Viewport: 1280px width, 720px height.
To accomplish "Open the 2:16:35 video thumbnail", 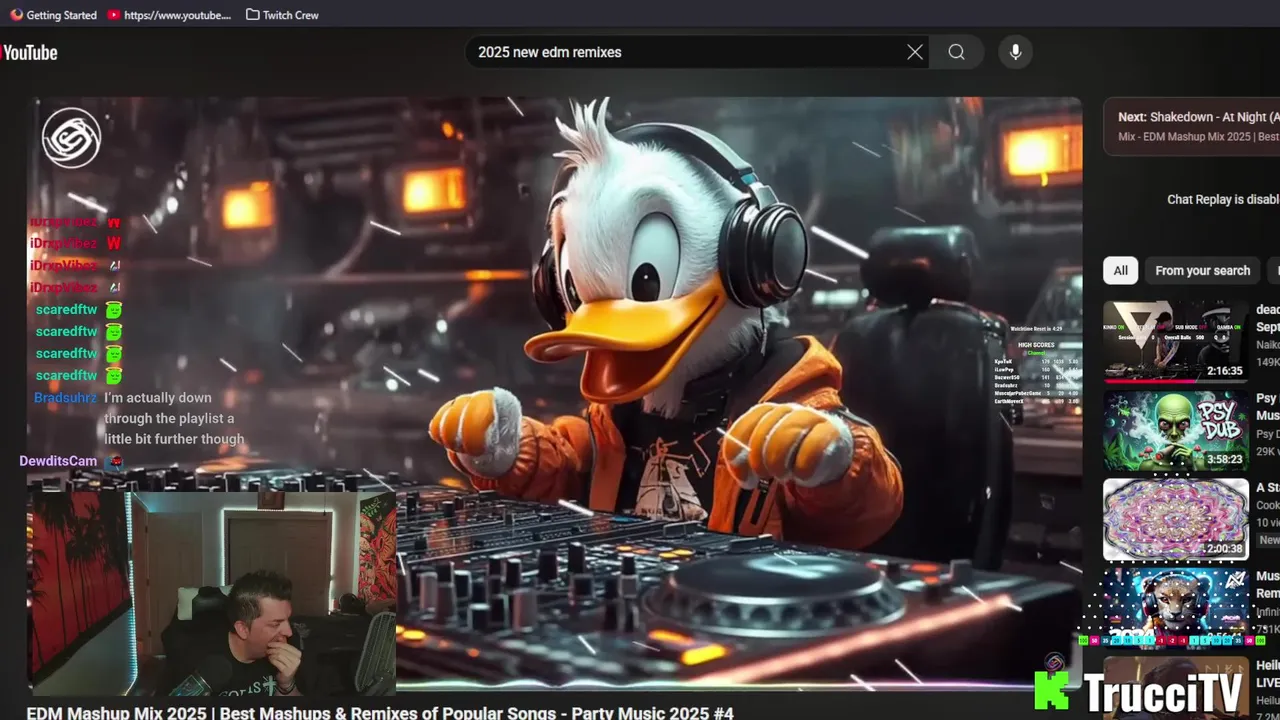I will point(1176,342).
